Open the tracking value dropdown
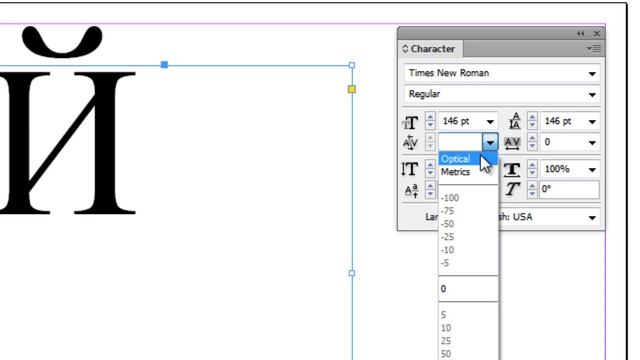This screenshot has width=640, height=360. (592, 142)
